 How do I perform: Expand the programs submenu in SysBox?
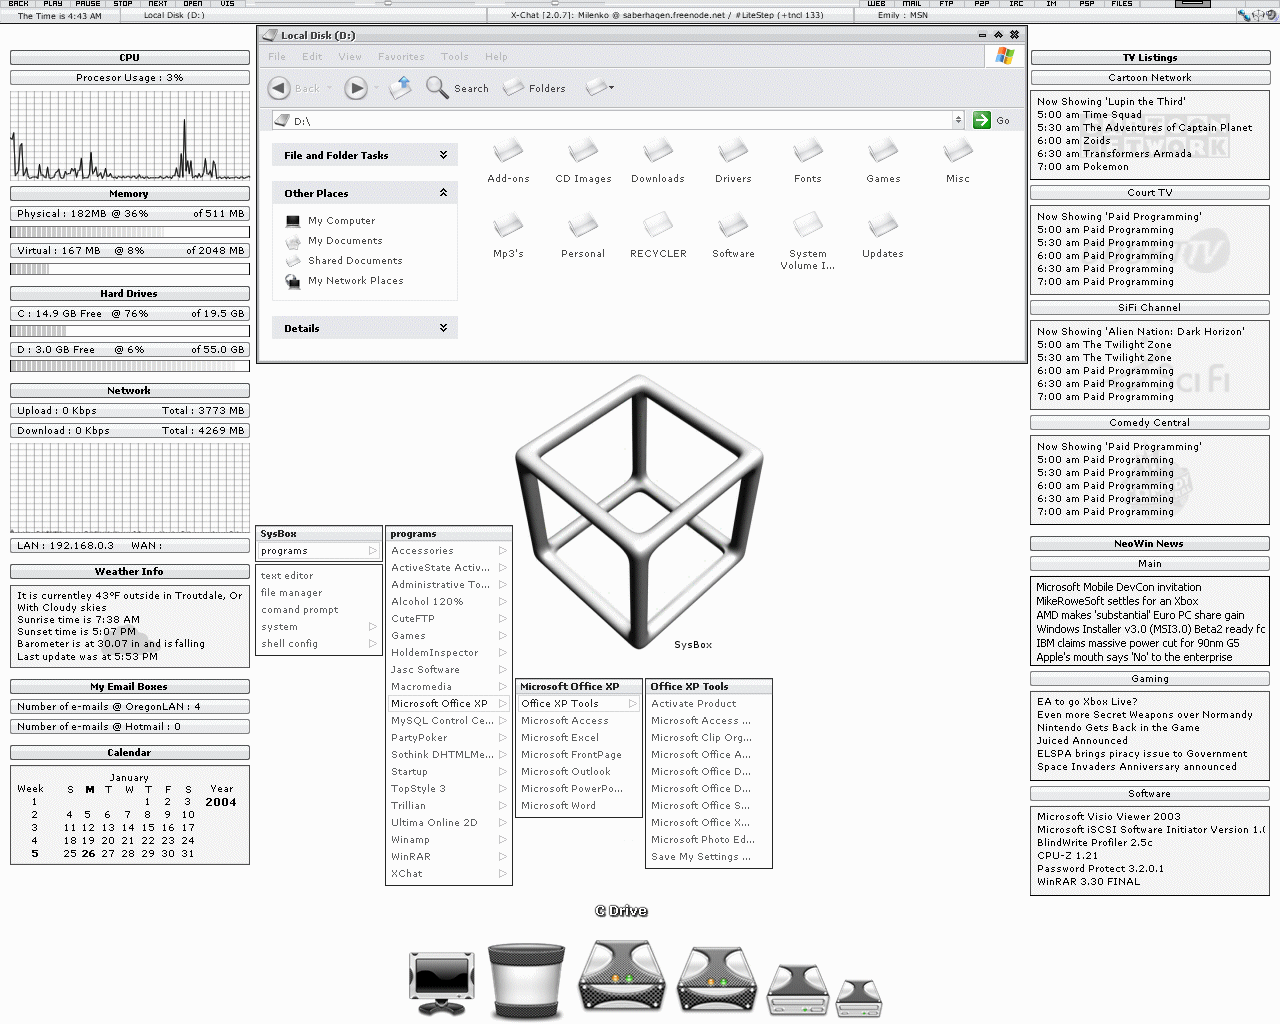pyautogui.click(x=319, y=551)
